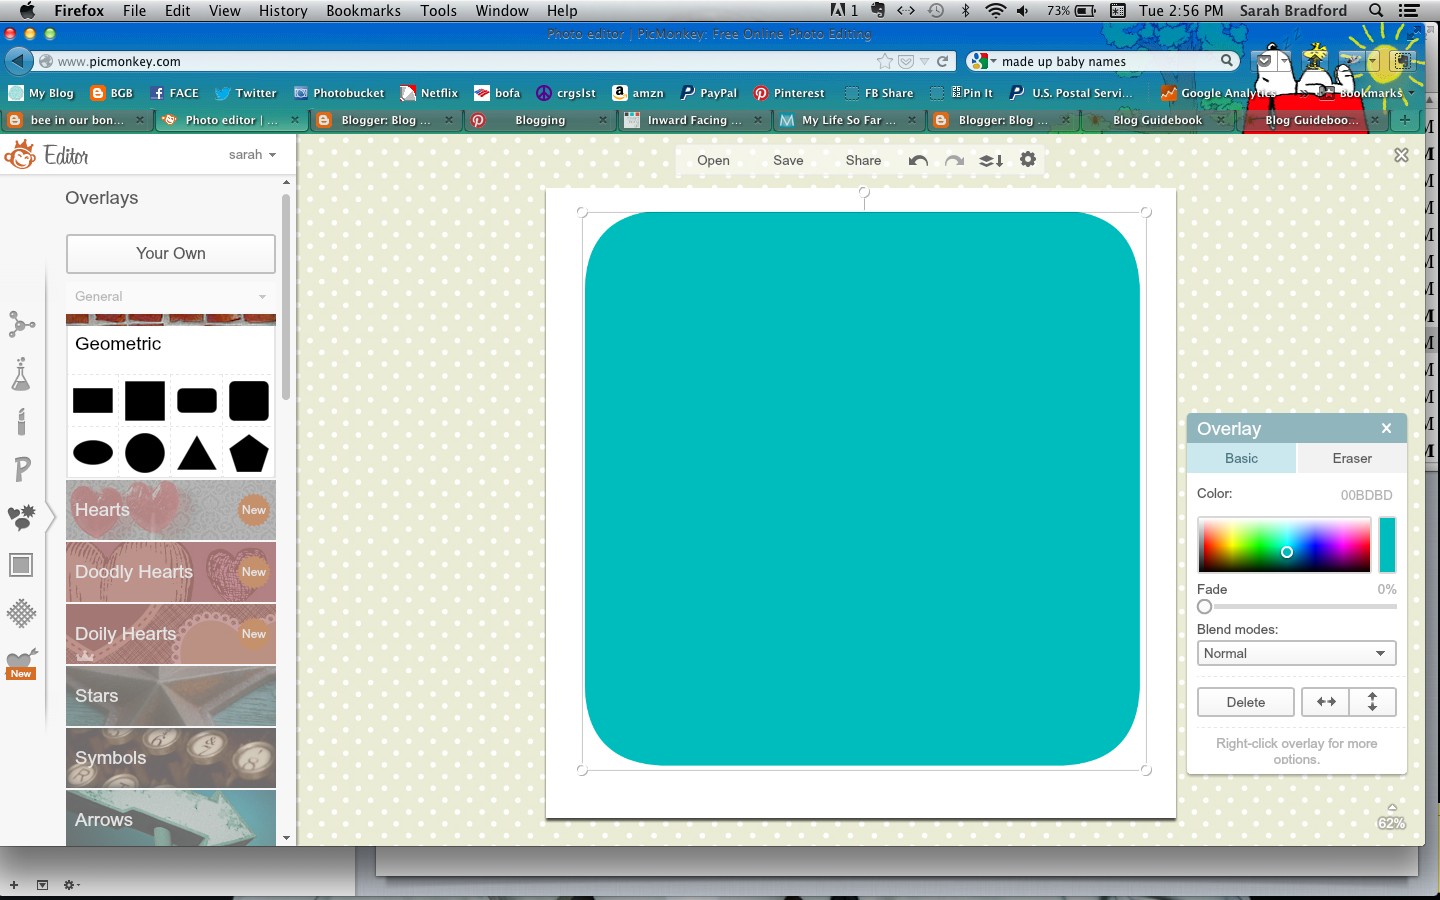Viewport: 1440px width, 900px height.
Task: Open the editor settings gear
Action: [1028, 160]
